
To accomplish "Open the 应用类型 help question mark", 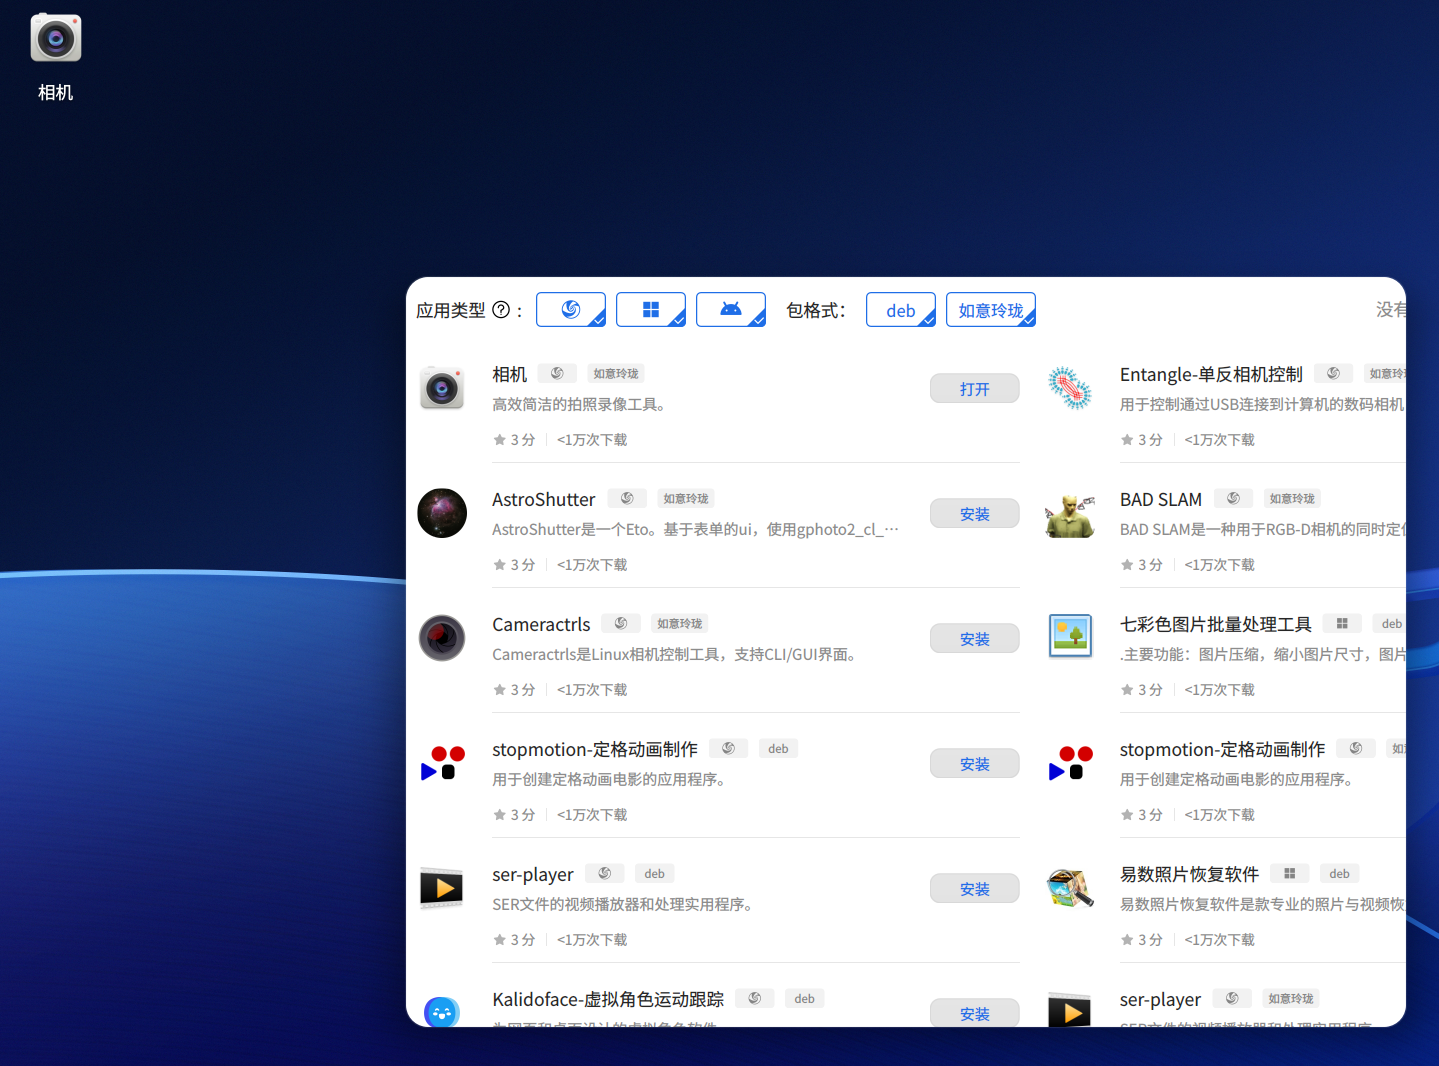I will (499, 310).
